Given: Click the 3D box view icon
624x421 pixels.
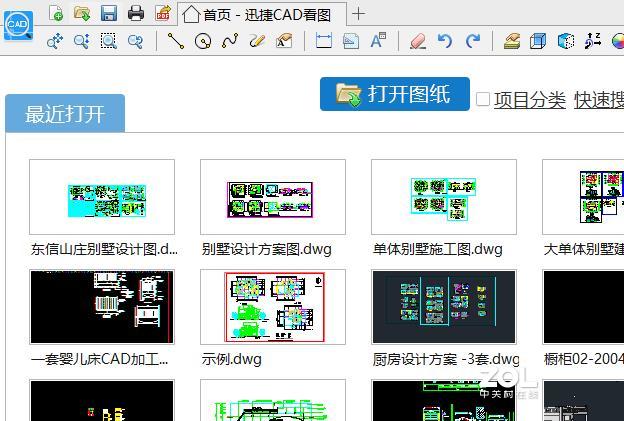Looking at the screenshot, I should [x=538, y=41].
